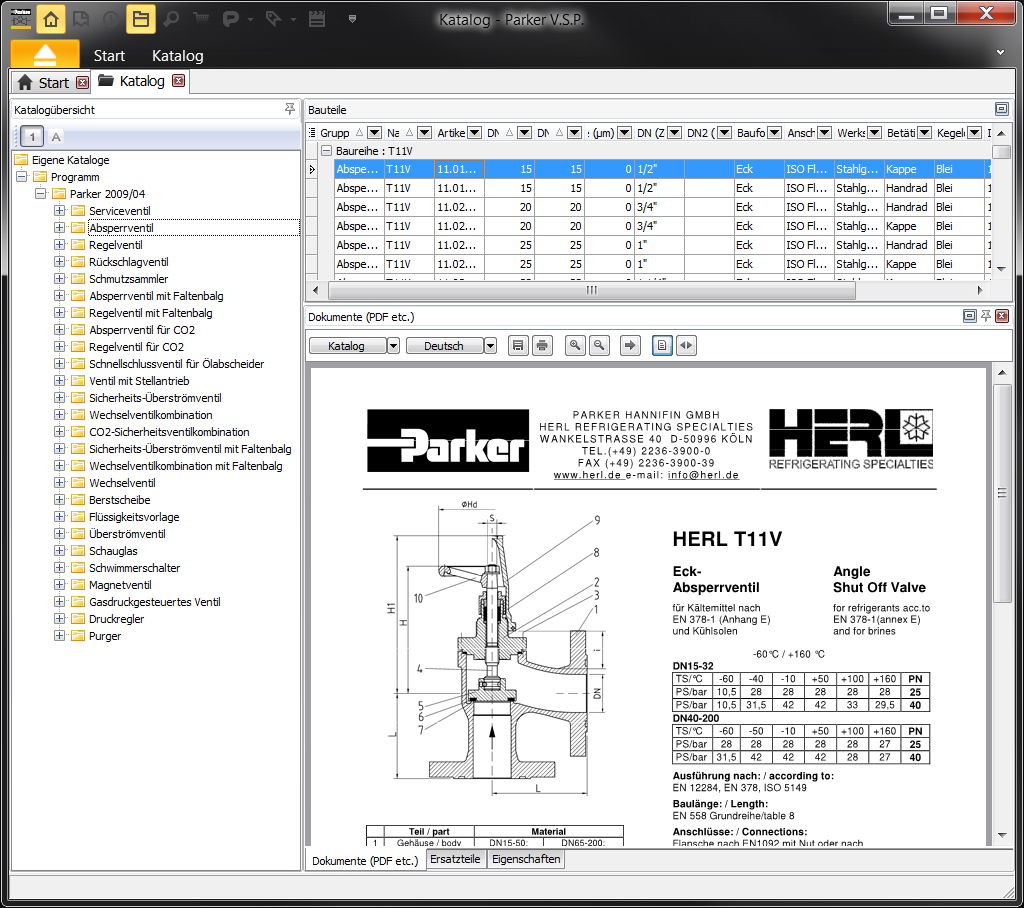Open the Eigenschaften tab
The width and height of the screenshot is (1024, 908).
tap(525, 859)
